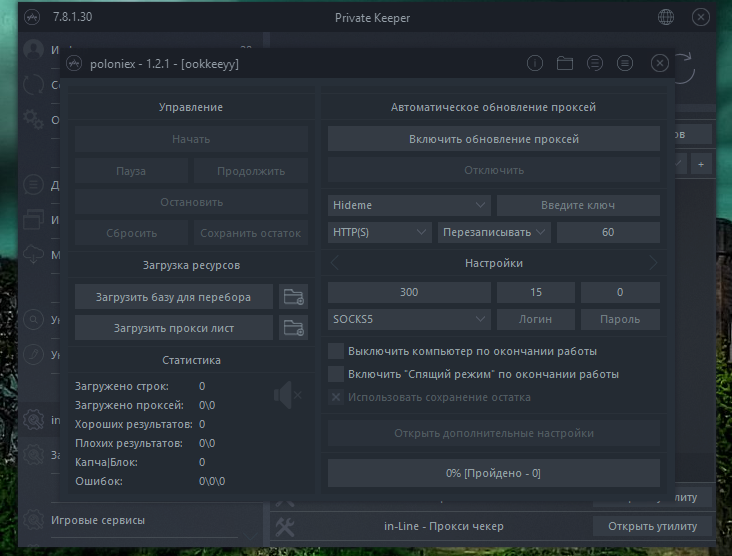The height and width of the screenshot is (556, 732).
Task: Open the HTTP(S) proxy type dropdown
Action: click(379, 232)
